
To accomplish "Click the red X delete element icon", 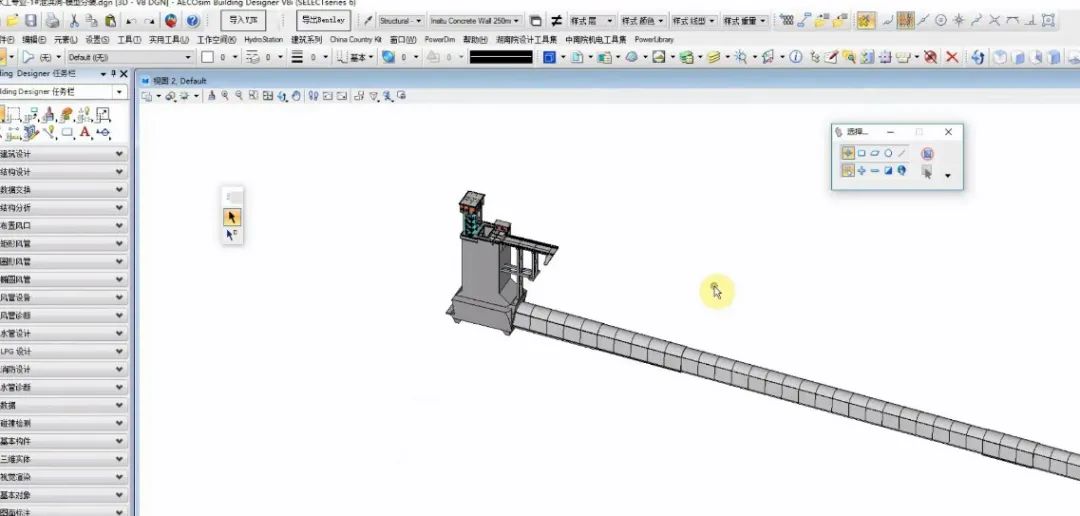I will 951,58.
